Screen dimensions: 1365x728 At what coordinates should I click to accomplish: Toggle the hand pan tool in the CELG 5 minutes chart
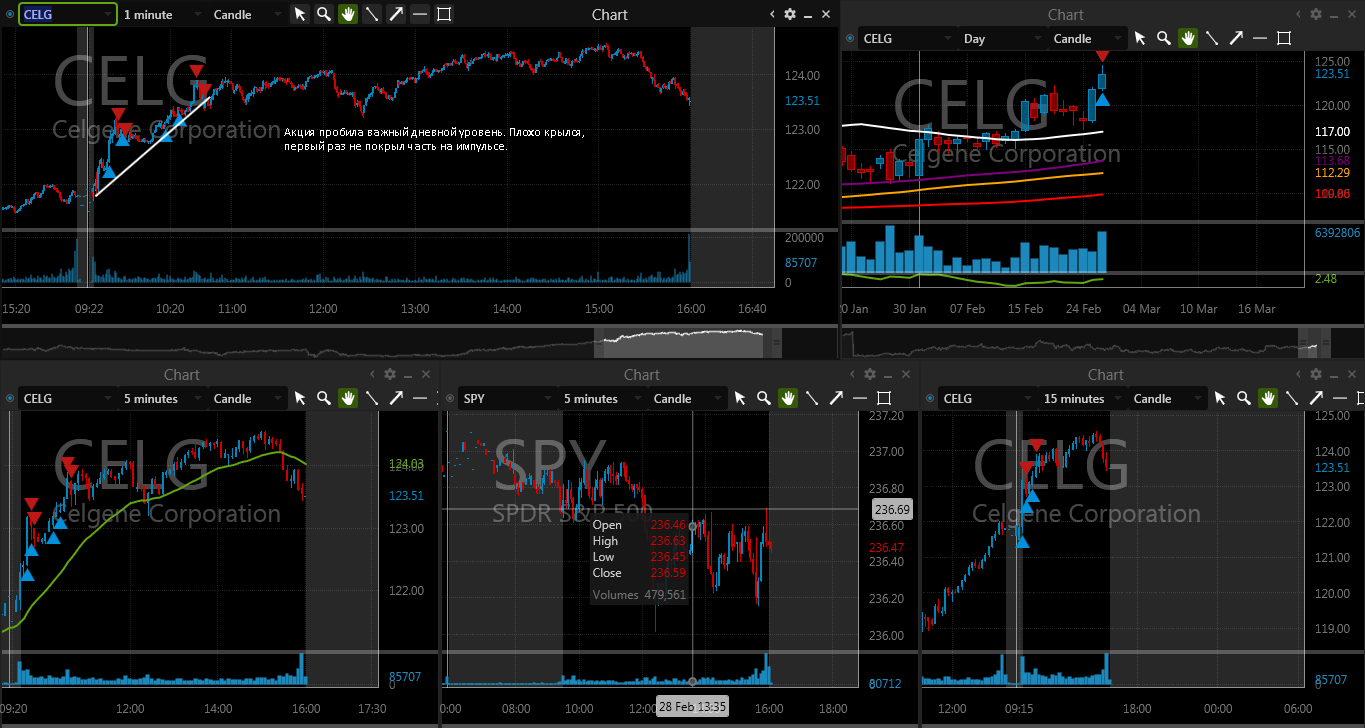pos(348,398)
